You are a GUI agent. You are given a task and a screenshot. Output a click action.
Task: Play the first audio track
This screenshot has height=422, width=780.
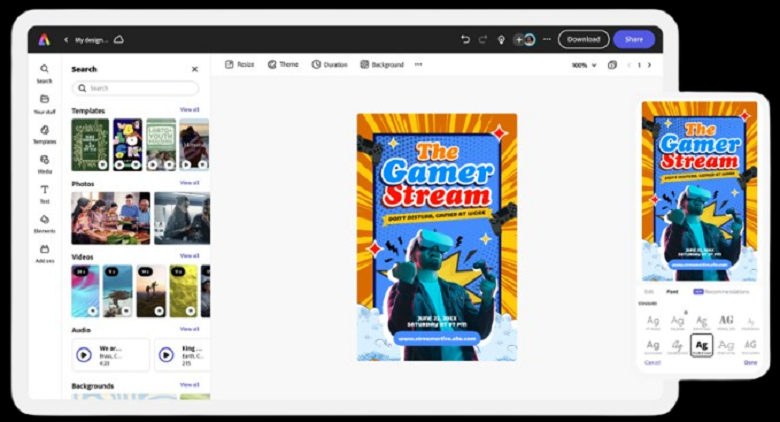tap(83, 354)
